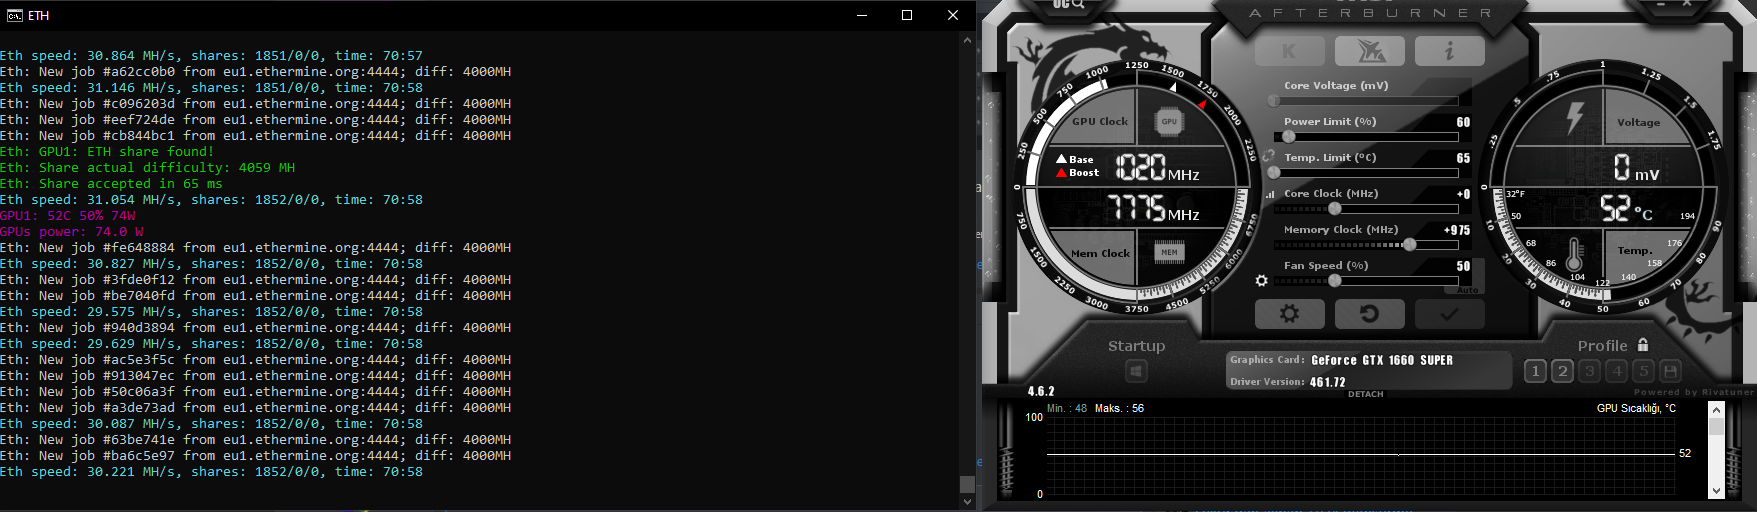Click the K Kombustor button
Screen dimensions: 1757x512
coord(1289,51)
